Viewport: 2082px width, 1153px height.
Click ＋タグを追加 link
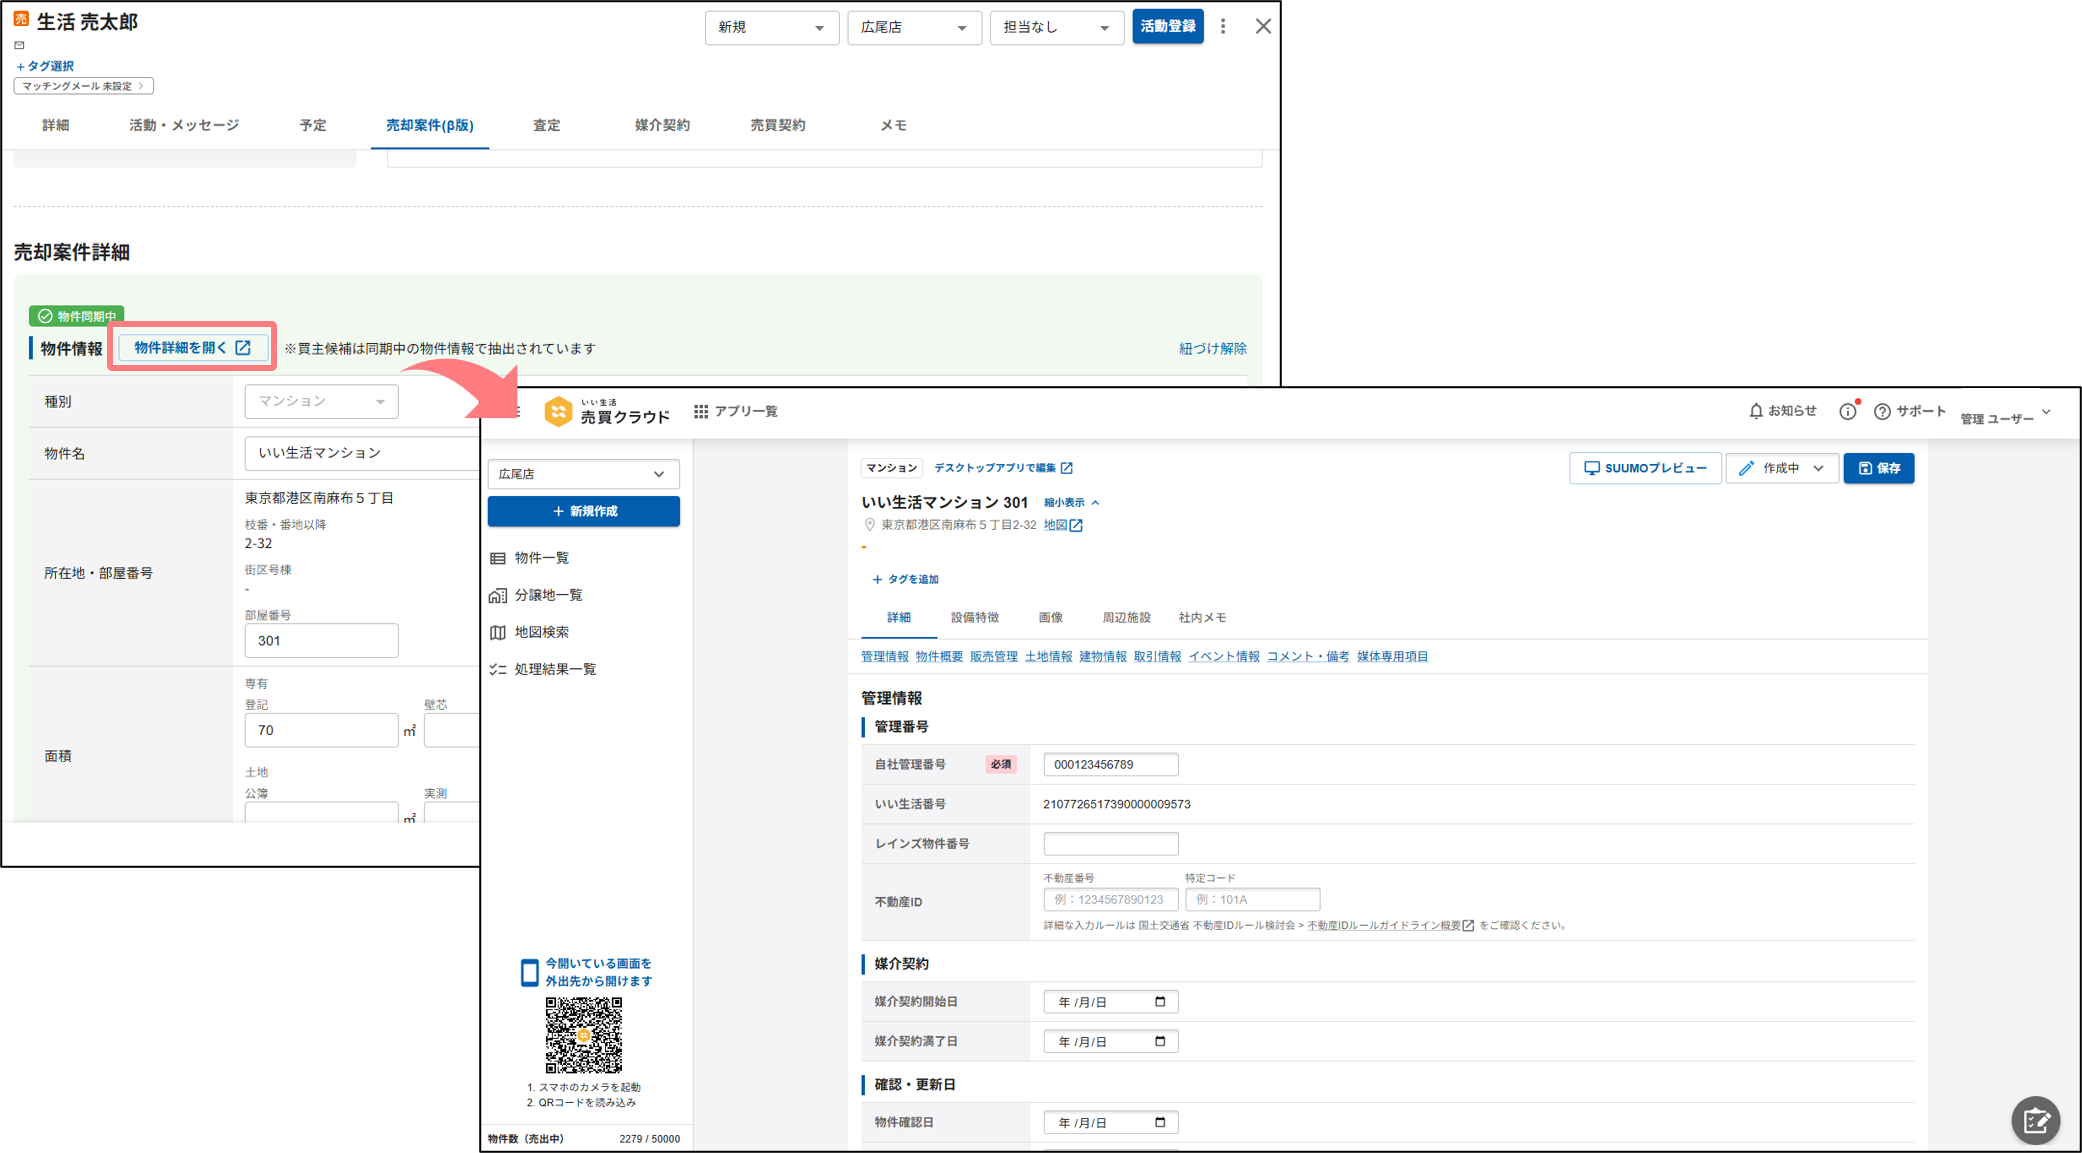tap(906, 579)
